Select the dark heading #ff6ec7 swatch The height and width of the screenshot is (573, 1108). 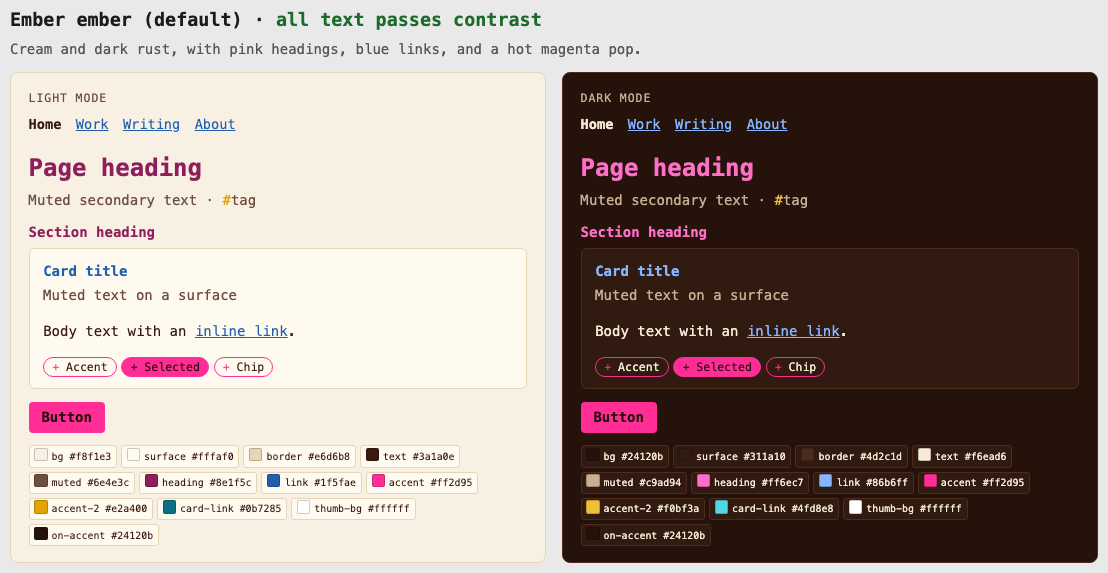point(750,483)
